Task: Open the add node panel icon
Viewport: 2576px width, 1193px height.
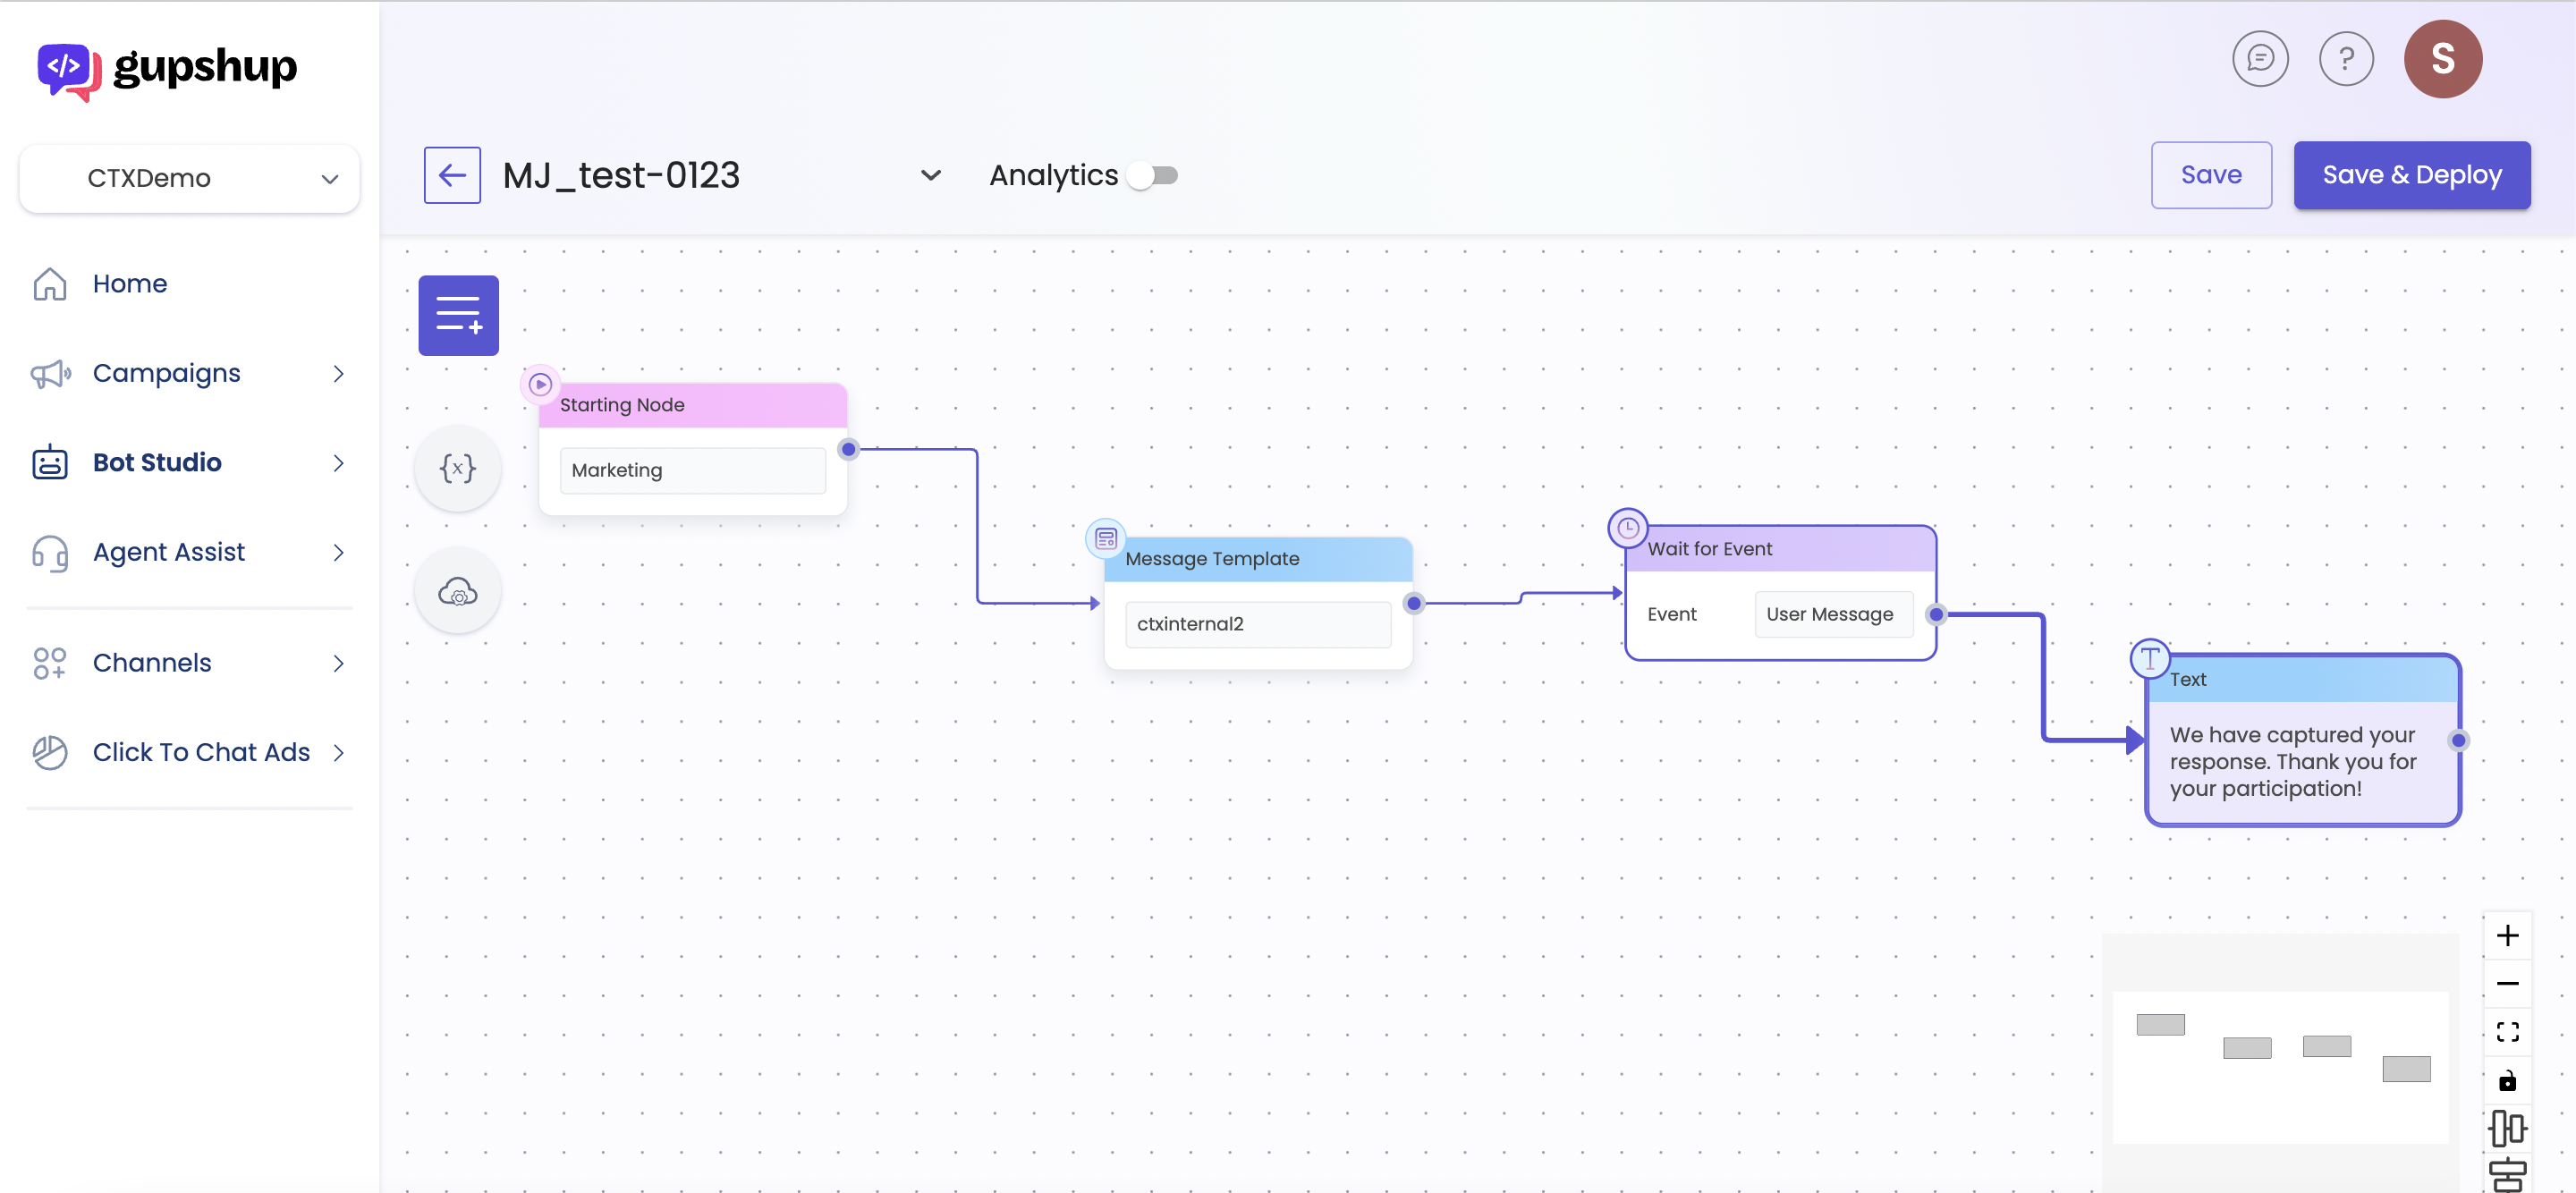Action: [x=458, y=315]
